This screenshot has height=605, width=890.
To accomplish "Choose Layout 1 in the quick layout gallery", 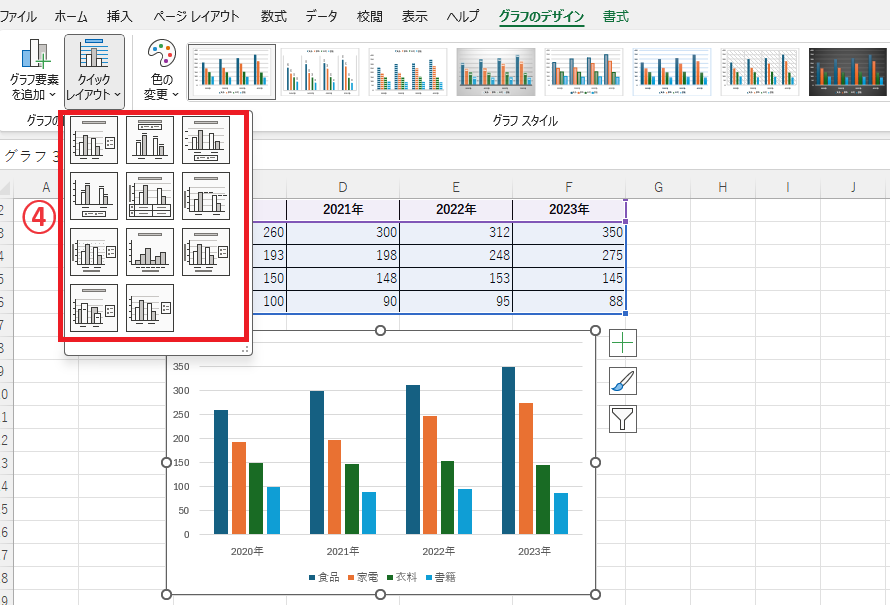I will (94, 140).
